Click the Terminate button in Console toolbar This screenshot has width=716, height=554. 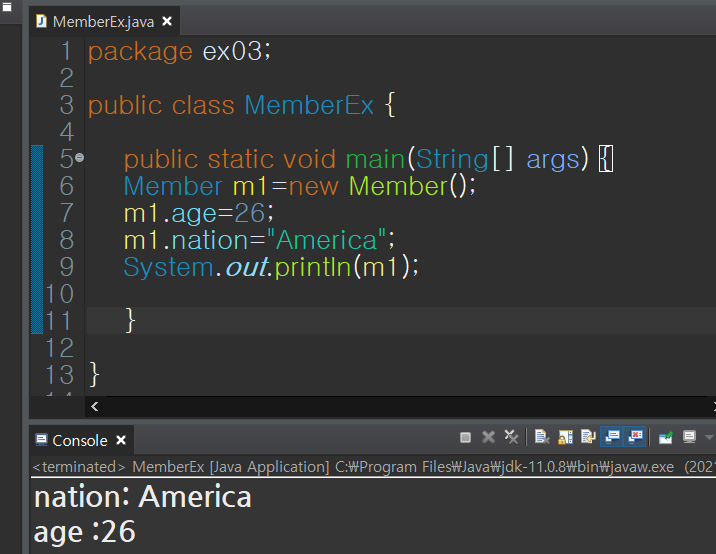[465, 438]
